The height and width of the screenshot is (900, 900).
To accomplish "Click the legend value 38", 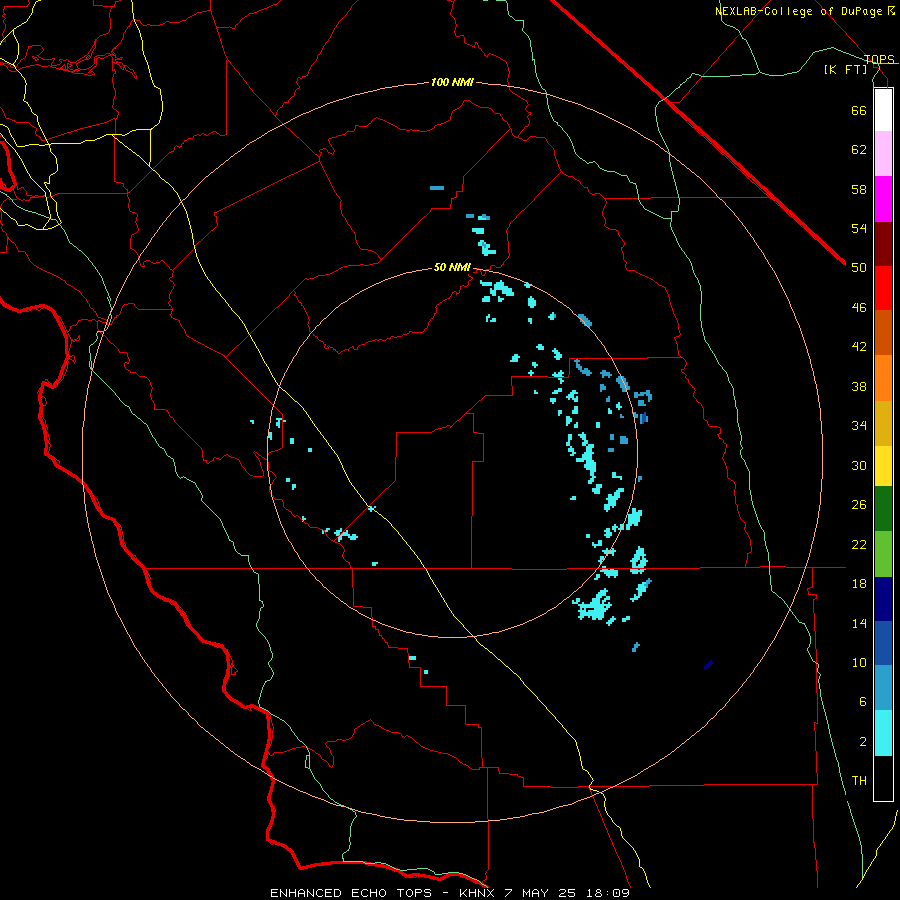I will tap(859, 386).
